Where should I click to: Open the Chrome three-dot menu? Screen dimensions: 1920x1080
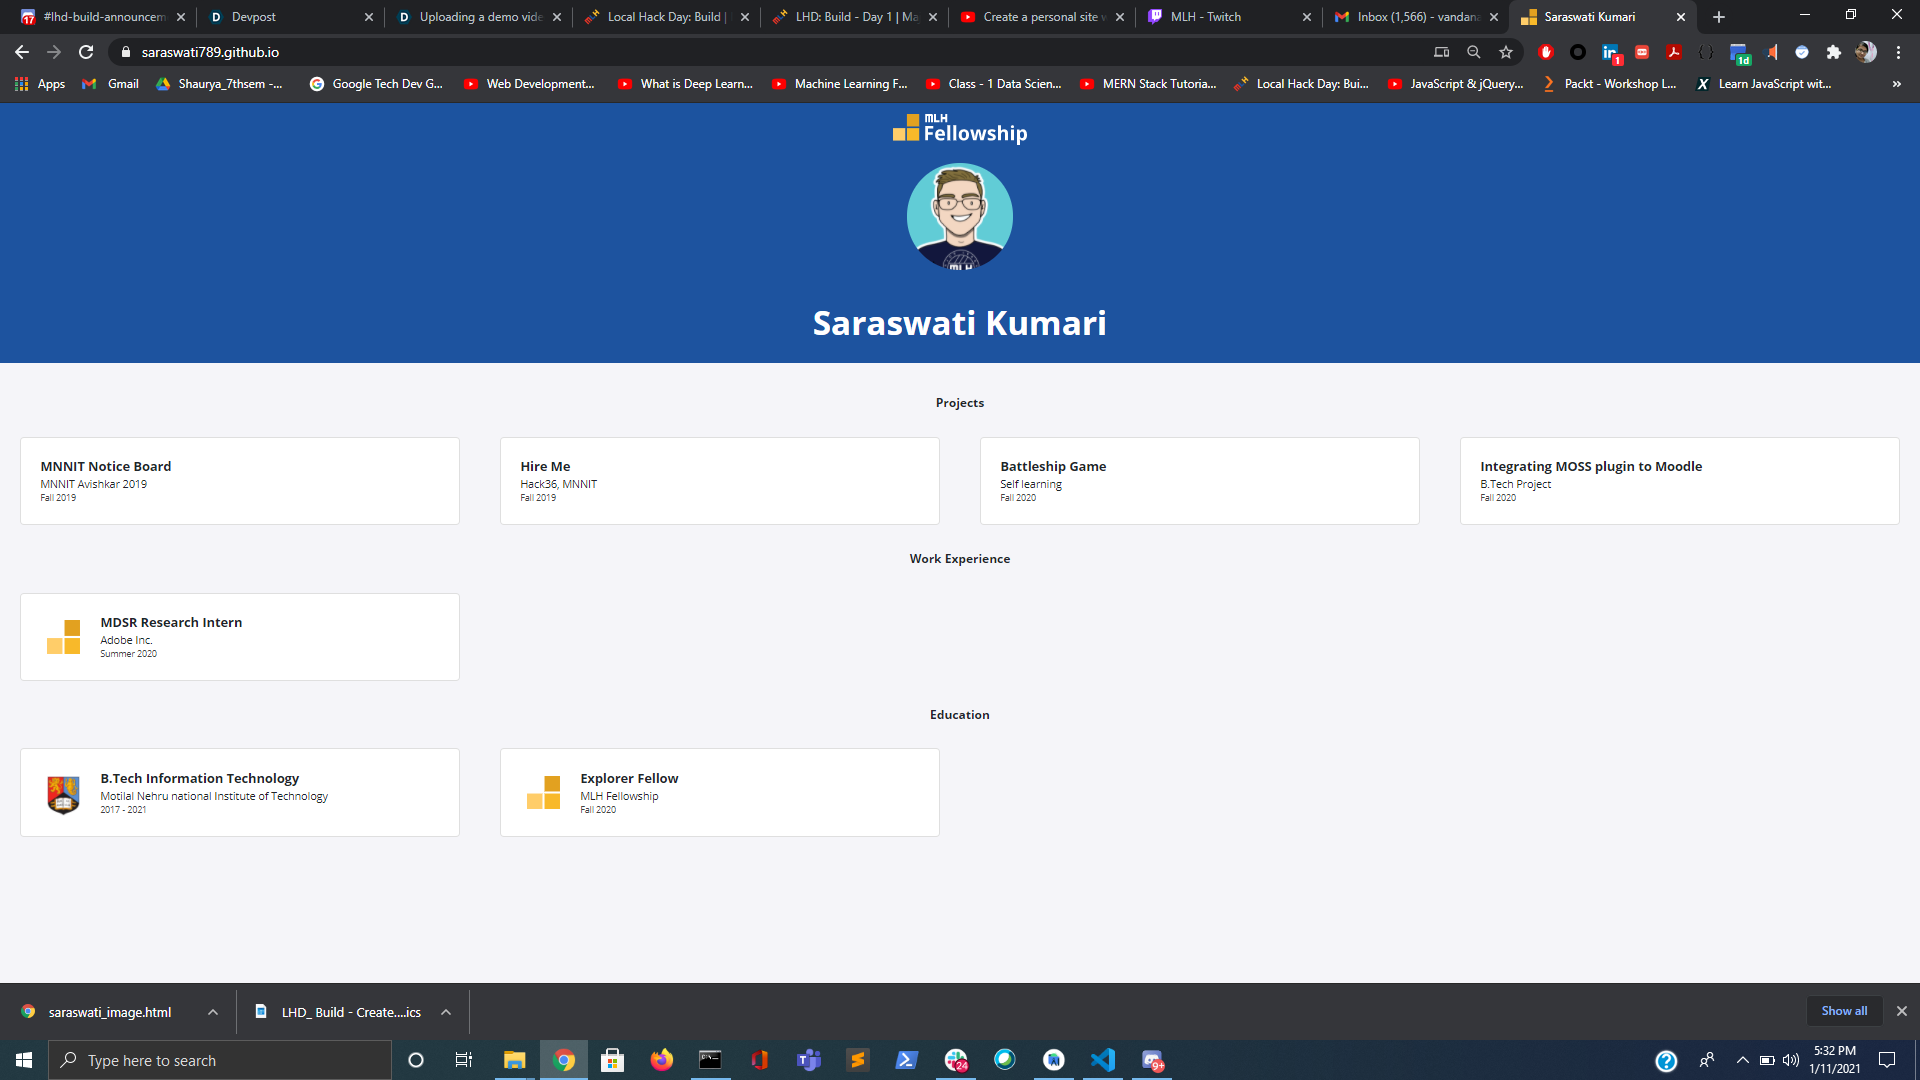(1898, 52)
